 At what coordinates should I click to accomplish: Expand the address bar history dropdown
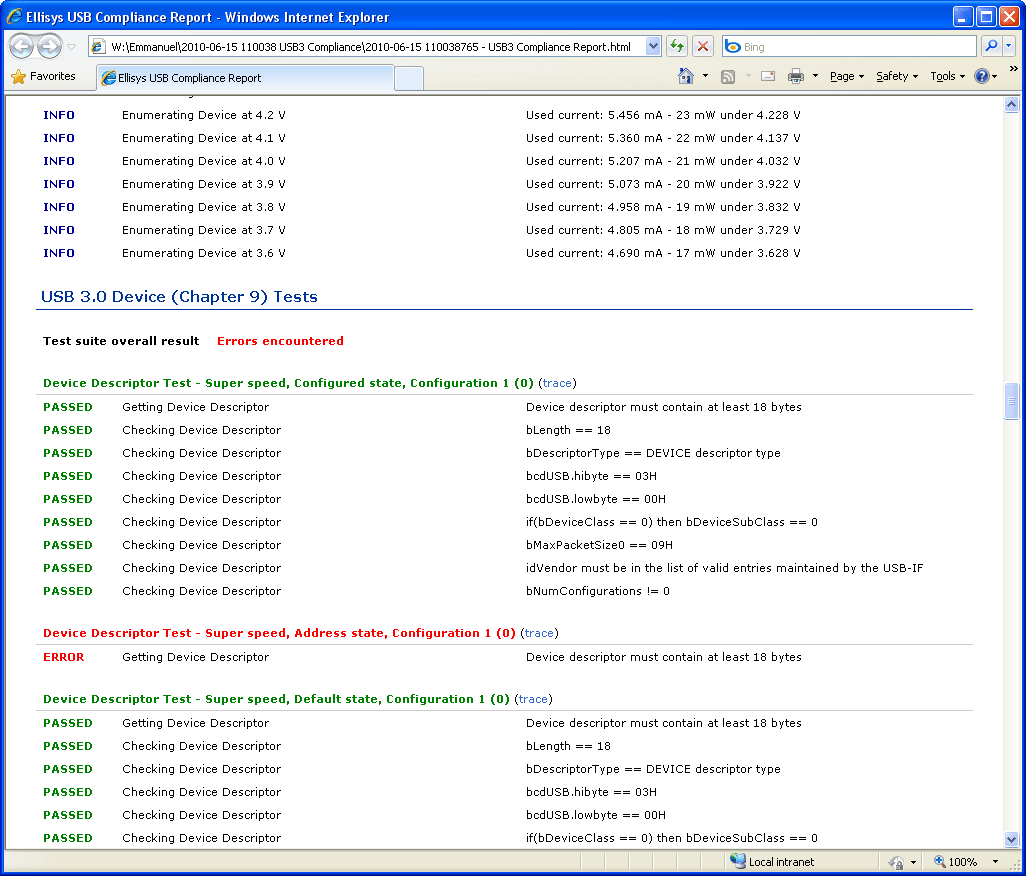(x=653, y=47)
